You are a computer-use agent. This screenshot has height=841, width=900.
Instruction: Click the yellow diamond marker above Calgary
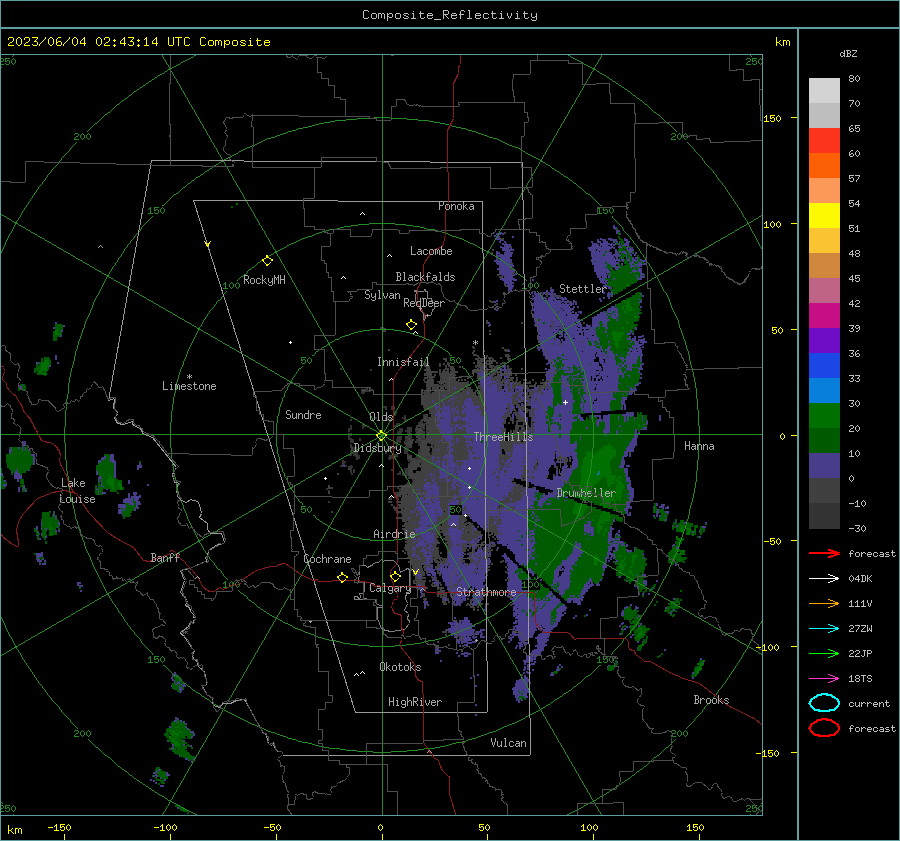(395, 576)
